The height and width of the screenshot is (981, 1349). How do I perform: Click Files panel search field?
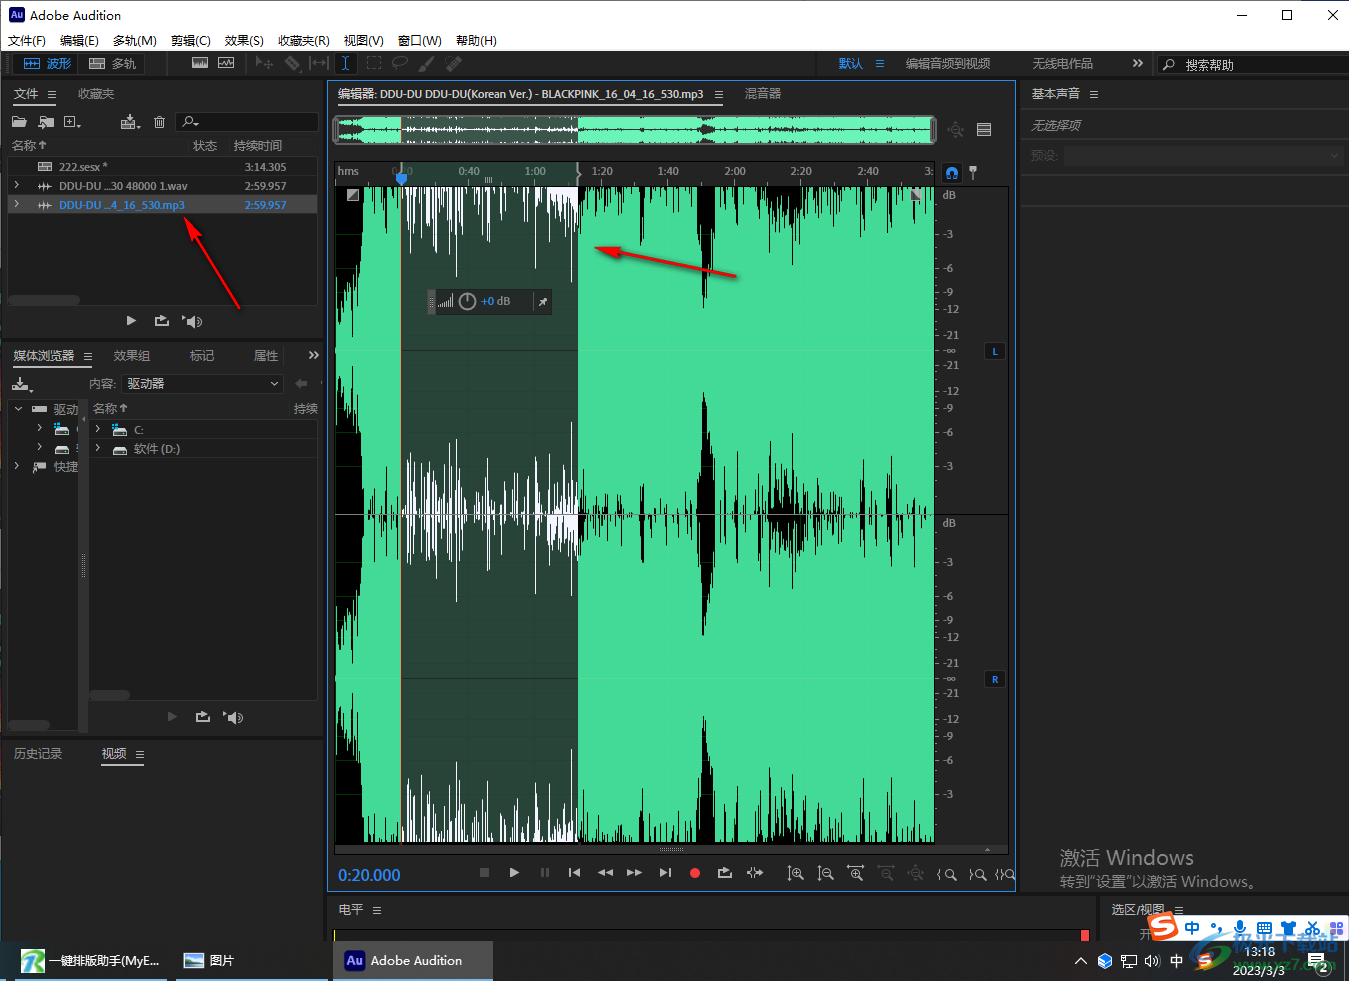[247, 122]
